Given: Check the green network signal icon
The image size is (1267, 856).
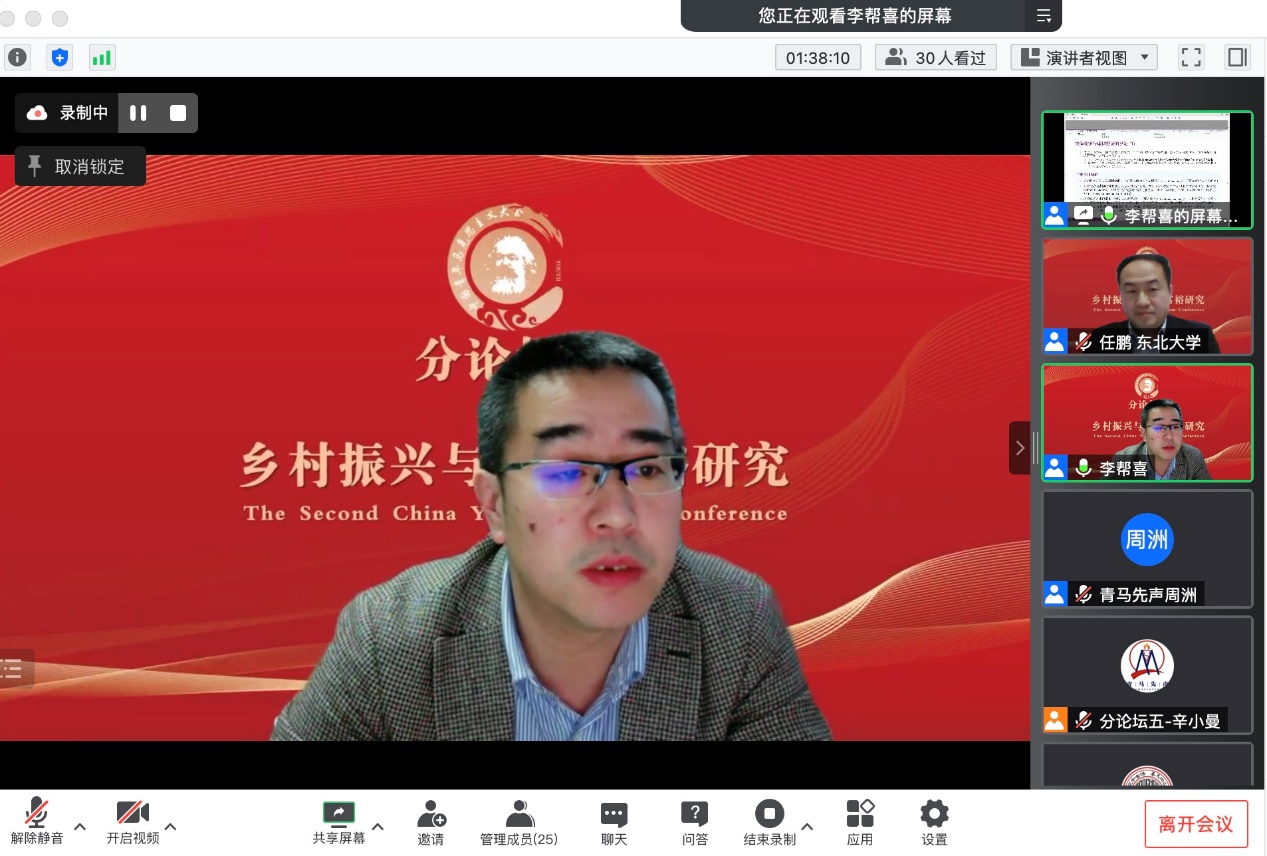Looking at the screenshot, I should tap(102, 57).
